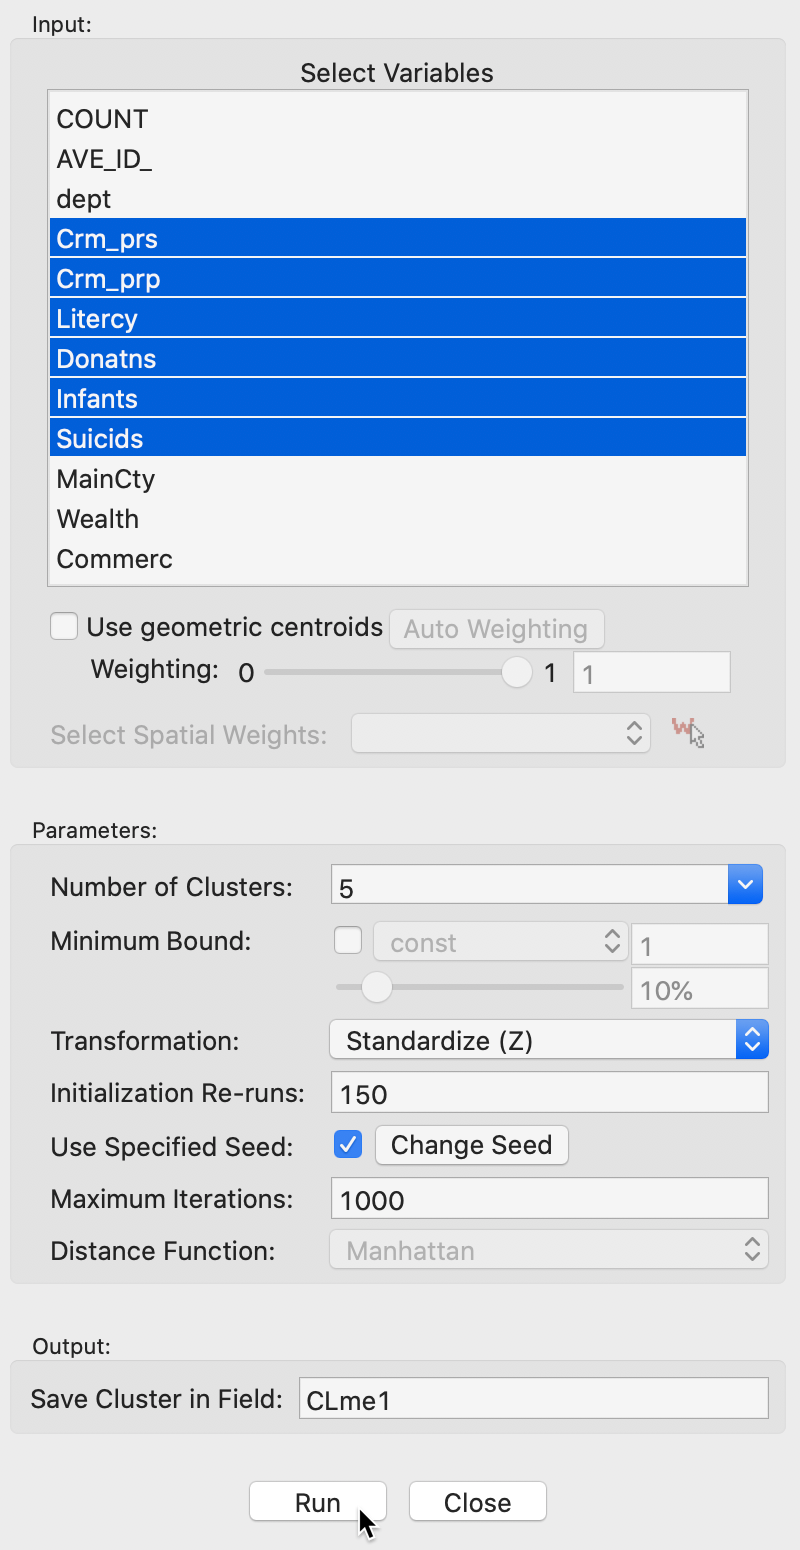Open the Distance Function dropdown
Viewport: 800px width, 1550px height.
pos(549,1250)
